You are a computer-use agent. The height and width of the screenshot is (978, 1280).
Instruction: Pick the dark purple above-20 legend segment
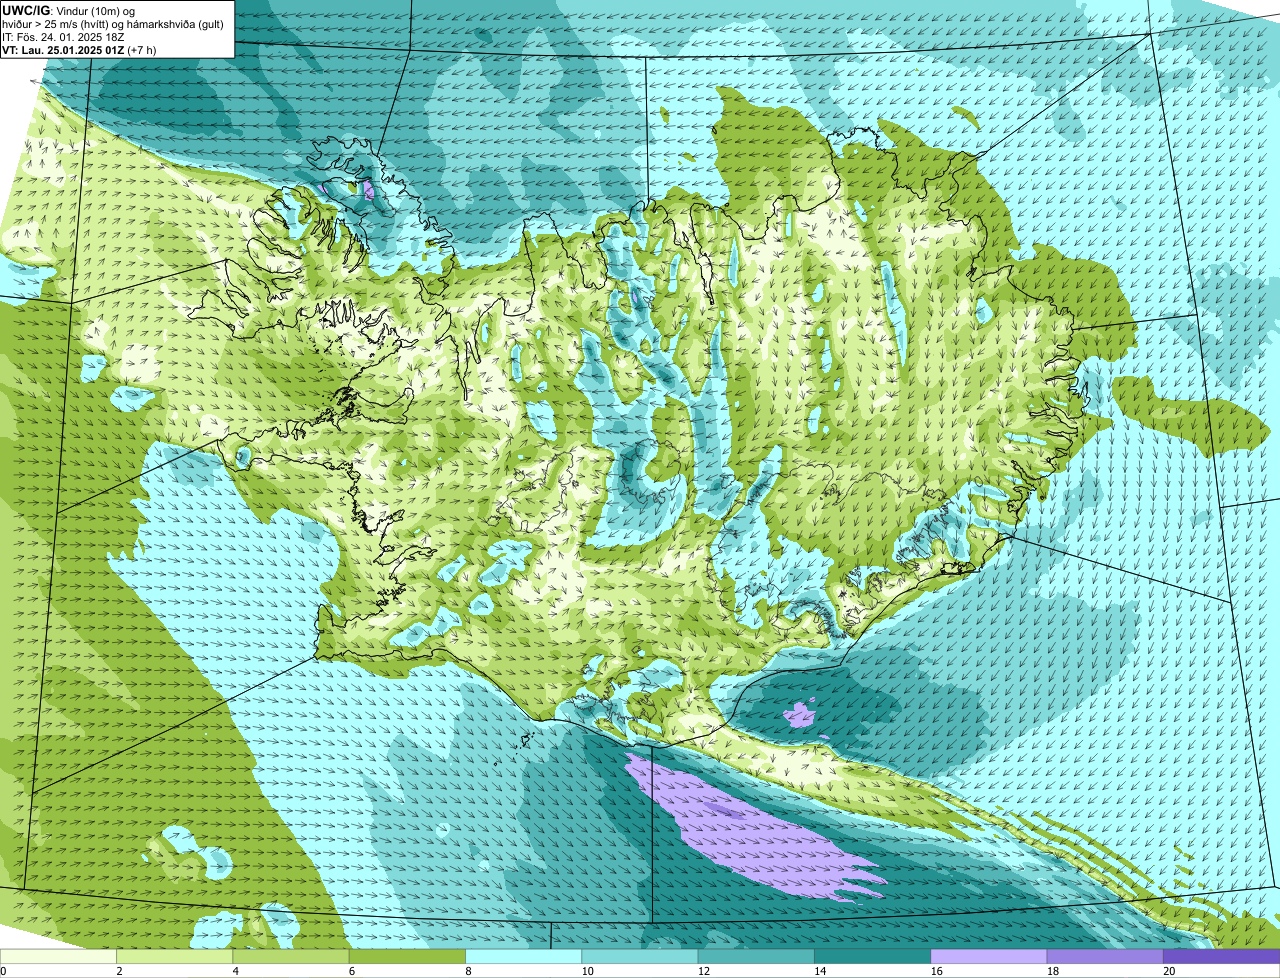(x=1221, y=956)
